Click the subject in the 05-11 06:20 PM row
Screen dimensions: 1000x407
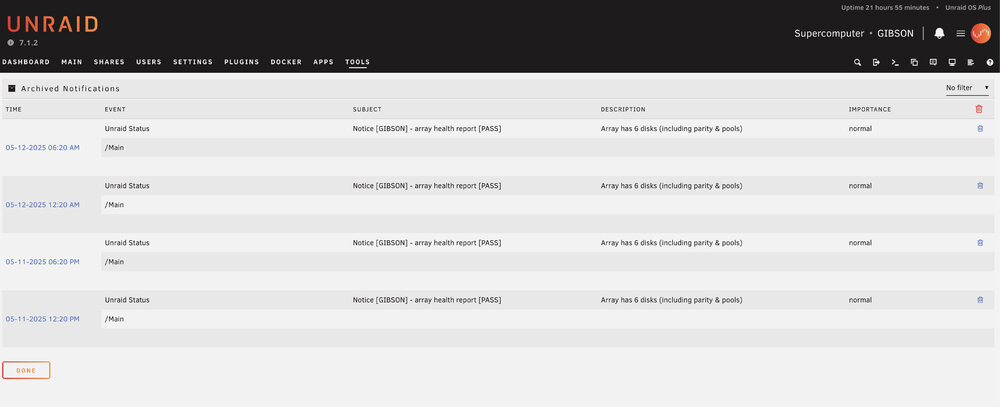pyautogui.click(x=427, y=243)
